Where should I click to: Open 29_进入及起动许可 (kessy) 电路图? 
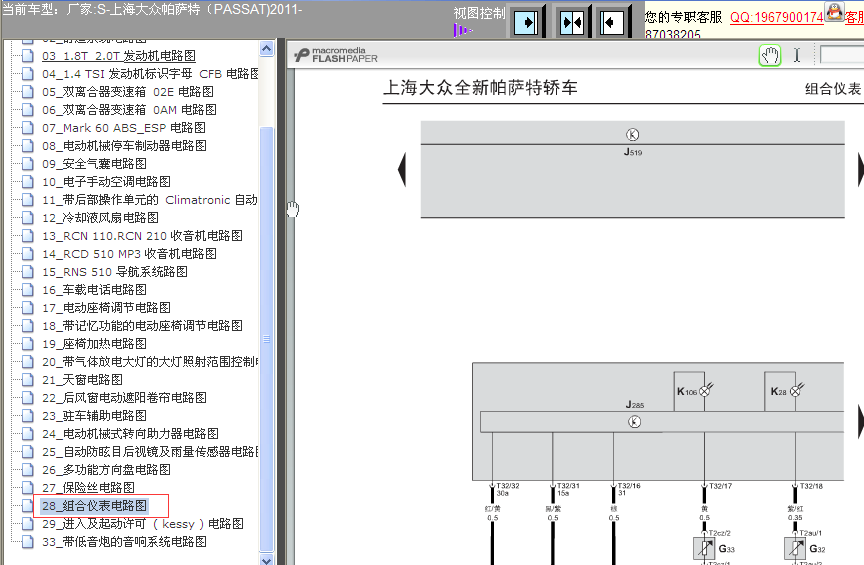tap(143, 524)
